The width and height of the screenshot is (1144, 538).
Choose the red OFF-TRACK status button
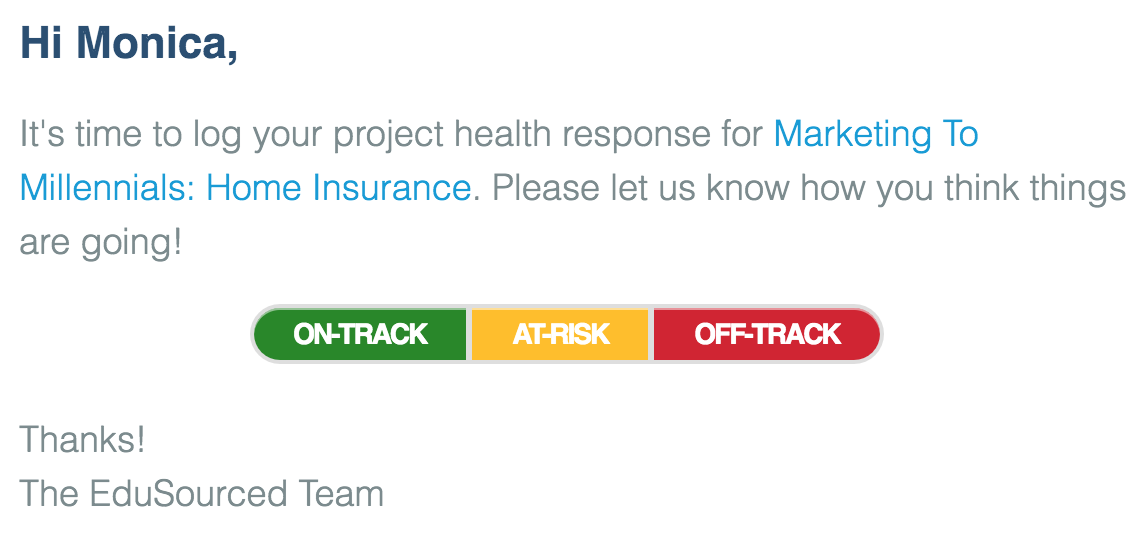[767, 334]
